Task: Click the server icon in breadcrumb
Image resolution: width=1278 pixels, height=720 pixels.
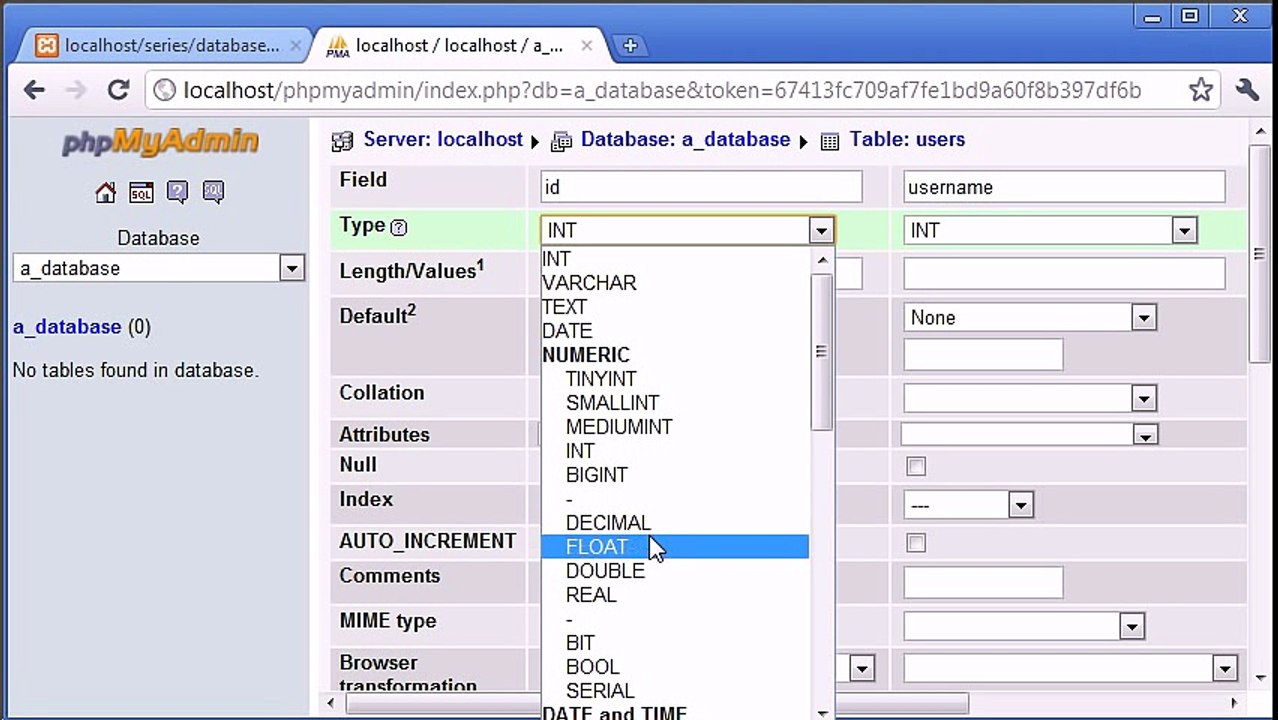Action: pyautogui.click(x=342, y=141)
